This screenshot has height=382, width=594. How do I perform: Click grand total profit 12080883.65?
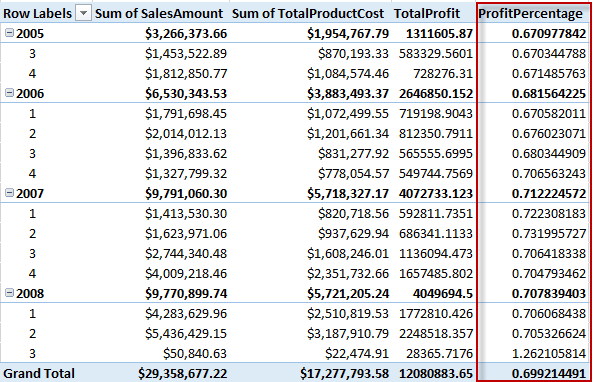click(x=436, y=374)
